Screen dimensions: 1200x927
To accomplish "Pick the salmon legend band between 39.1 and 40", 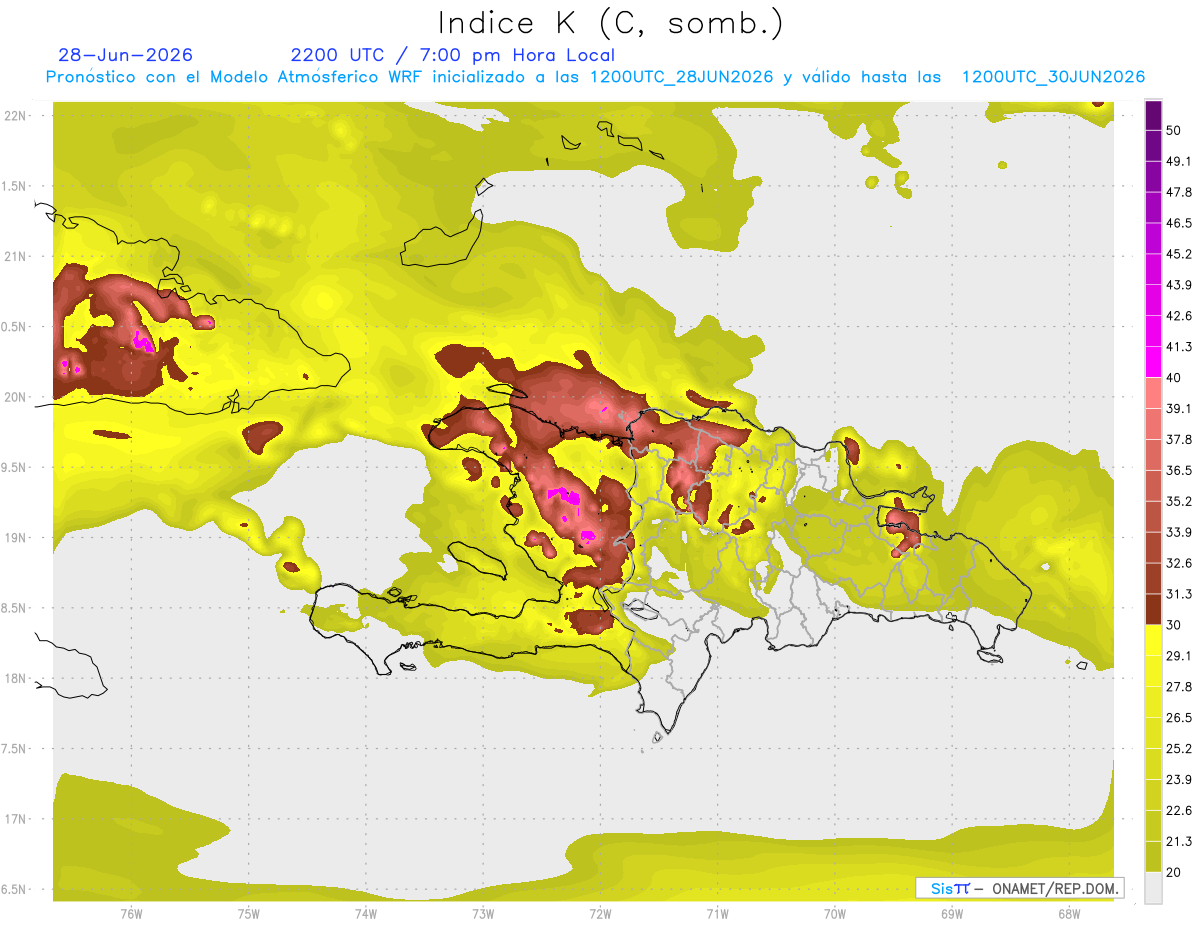I will pos(1153,391).
